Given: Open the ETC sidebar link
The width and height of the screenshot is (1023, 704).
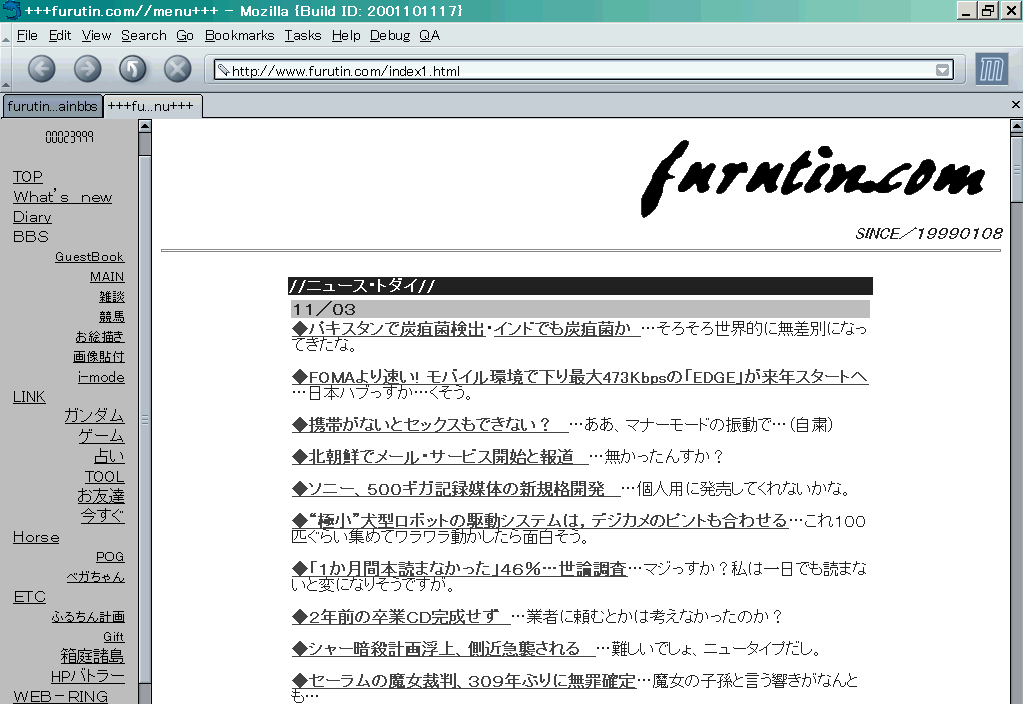Looking at the screenshot, I should tap(29, 597).
